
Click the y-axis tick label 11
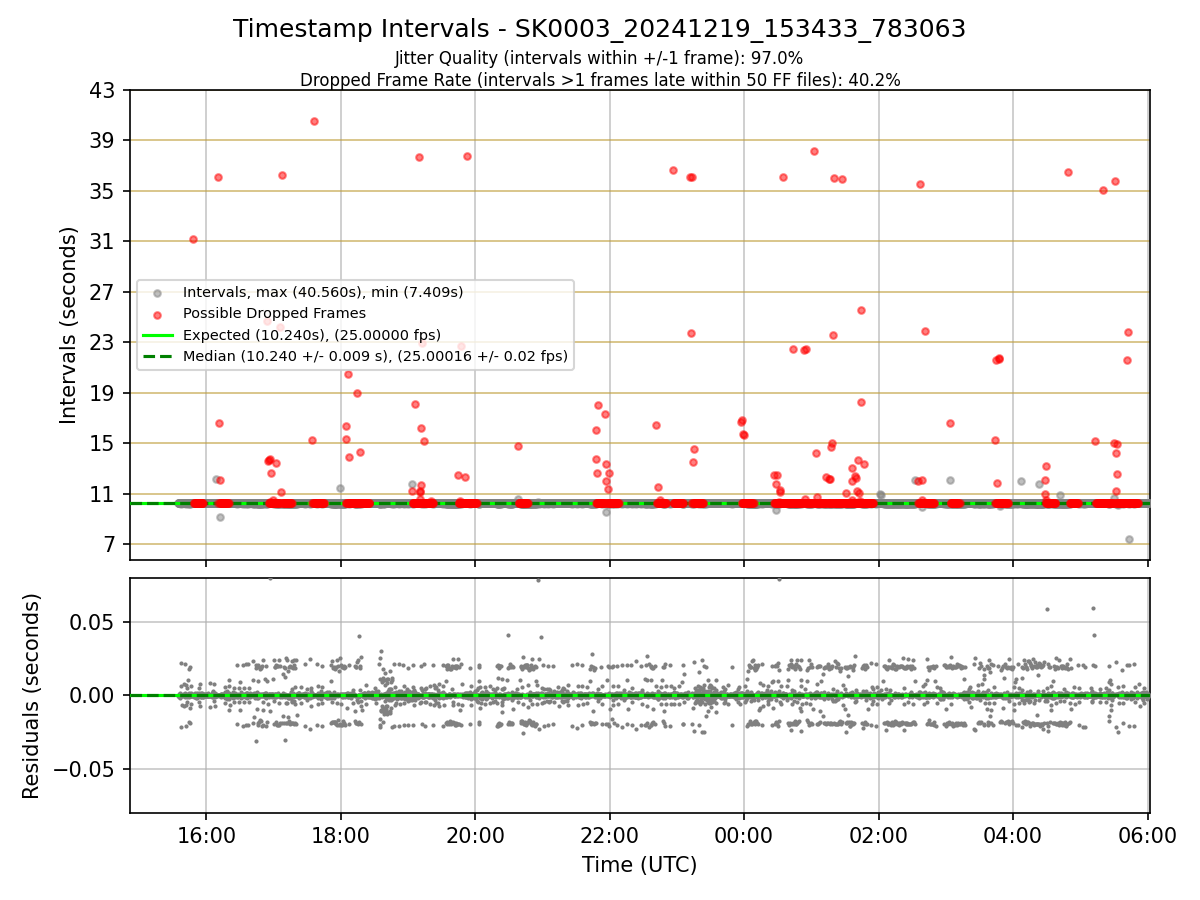[104, 494]
